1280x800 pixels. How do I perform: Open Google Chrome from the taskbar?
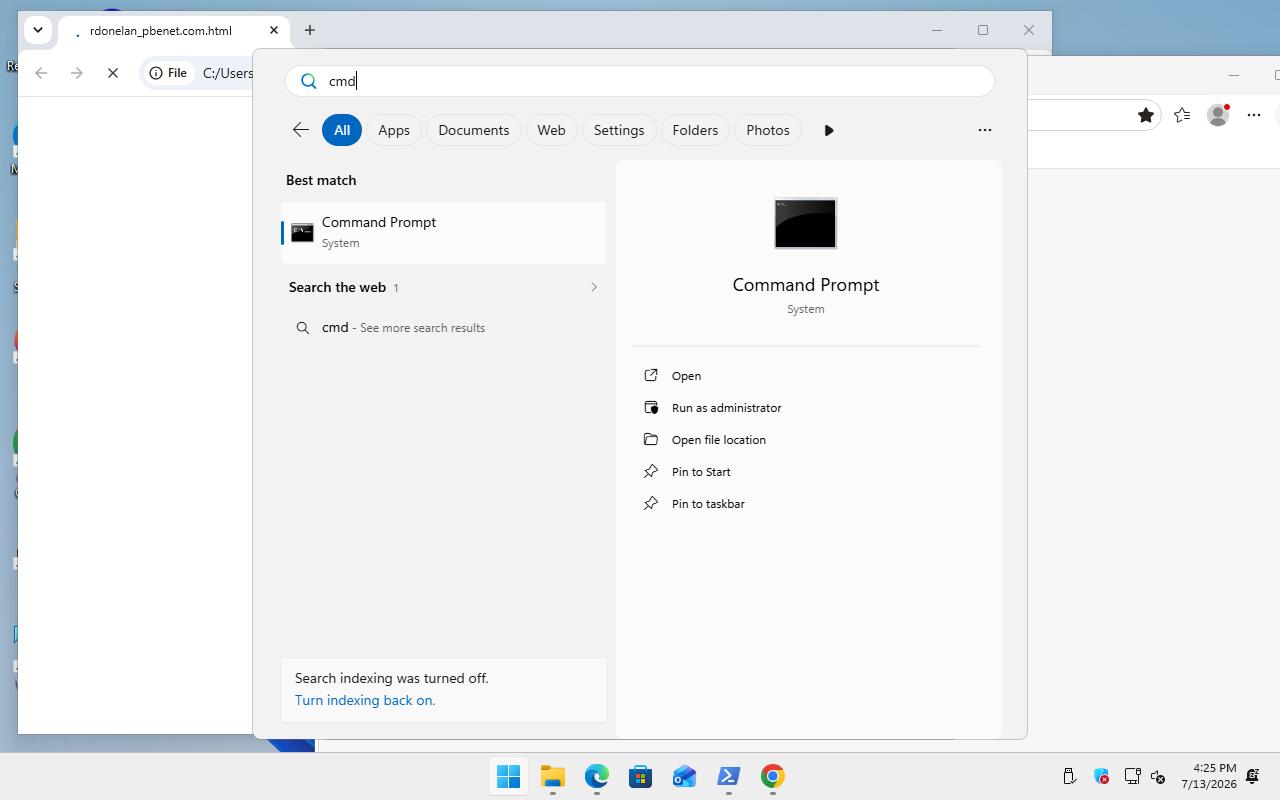(773, 776)
